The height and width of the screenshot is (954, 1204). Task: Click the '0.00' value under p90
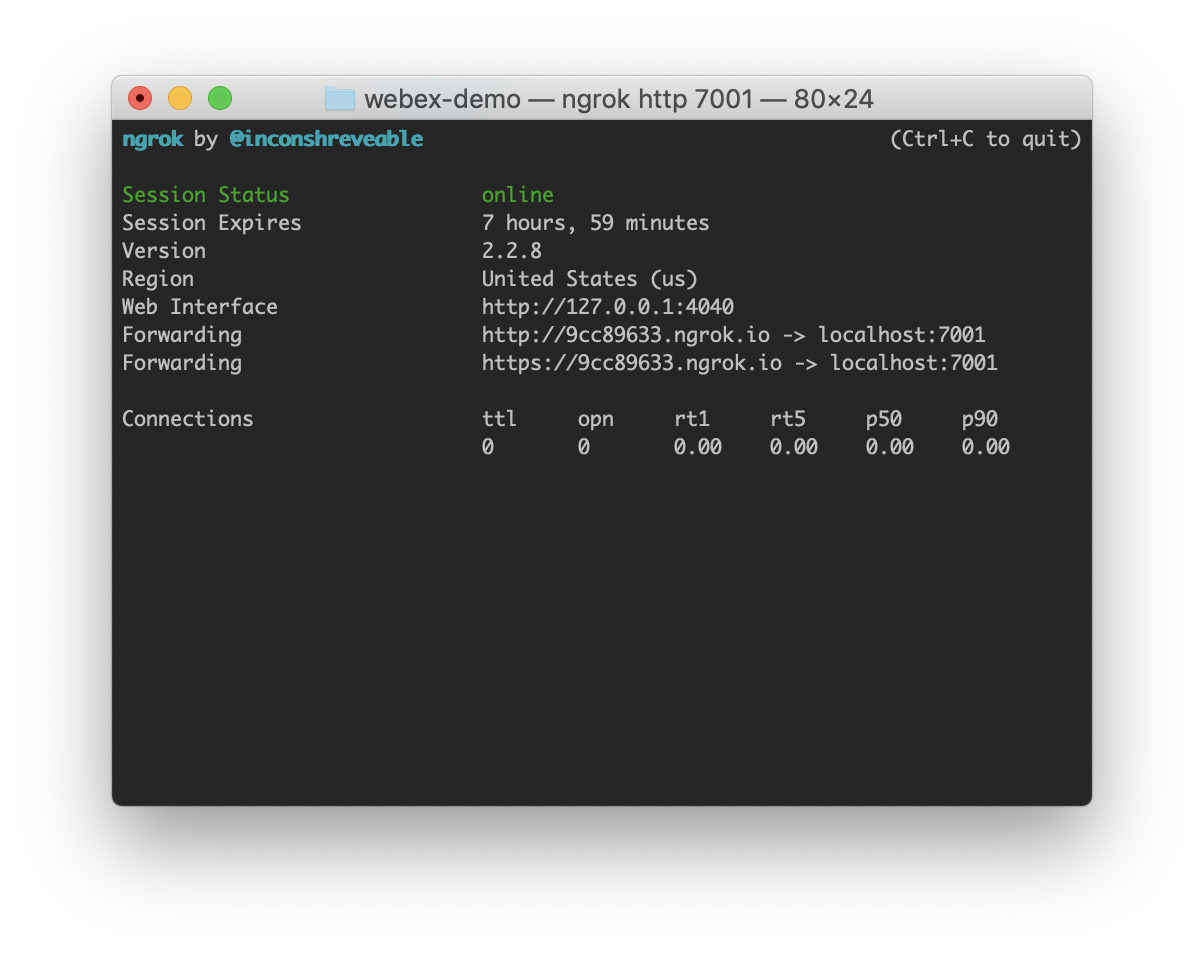click(x=986, y=447)
